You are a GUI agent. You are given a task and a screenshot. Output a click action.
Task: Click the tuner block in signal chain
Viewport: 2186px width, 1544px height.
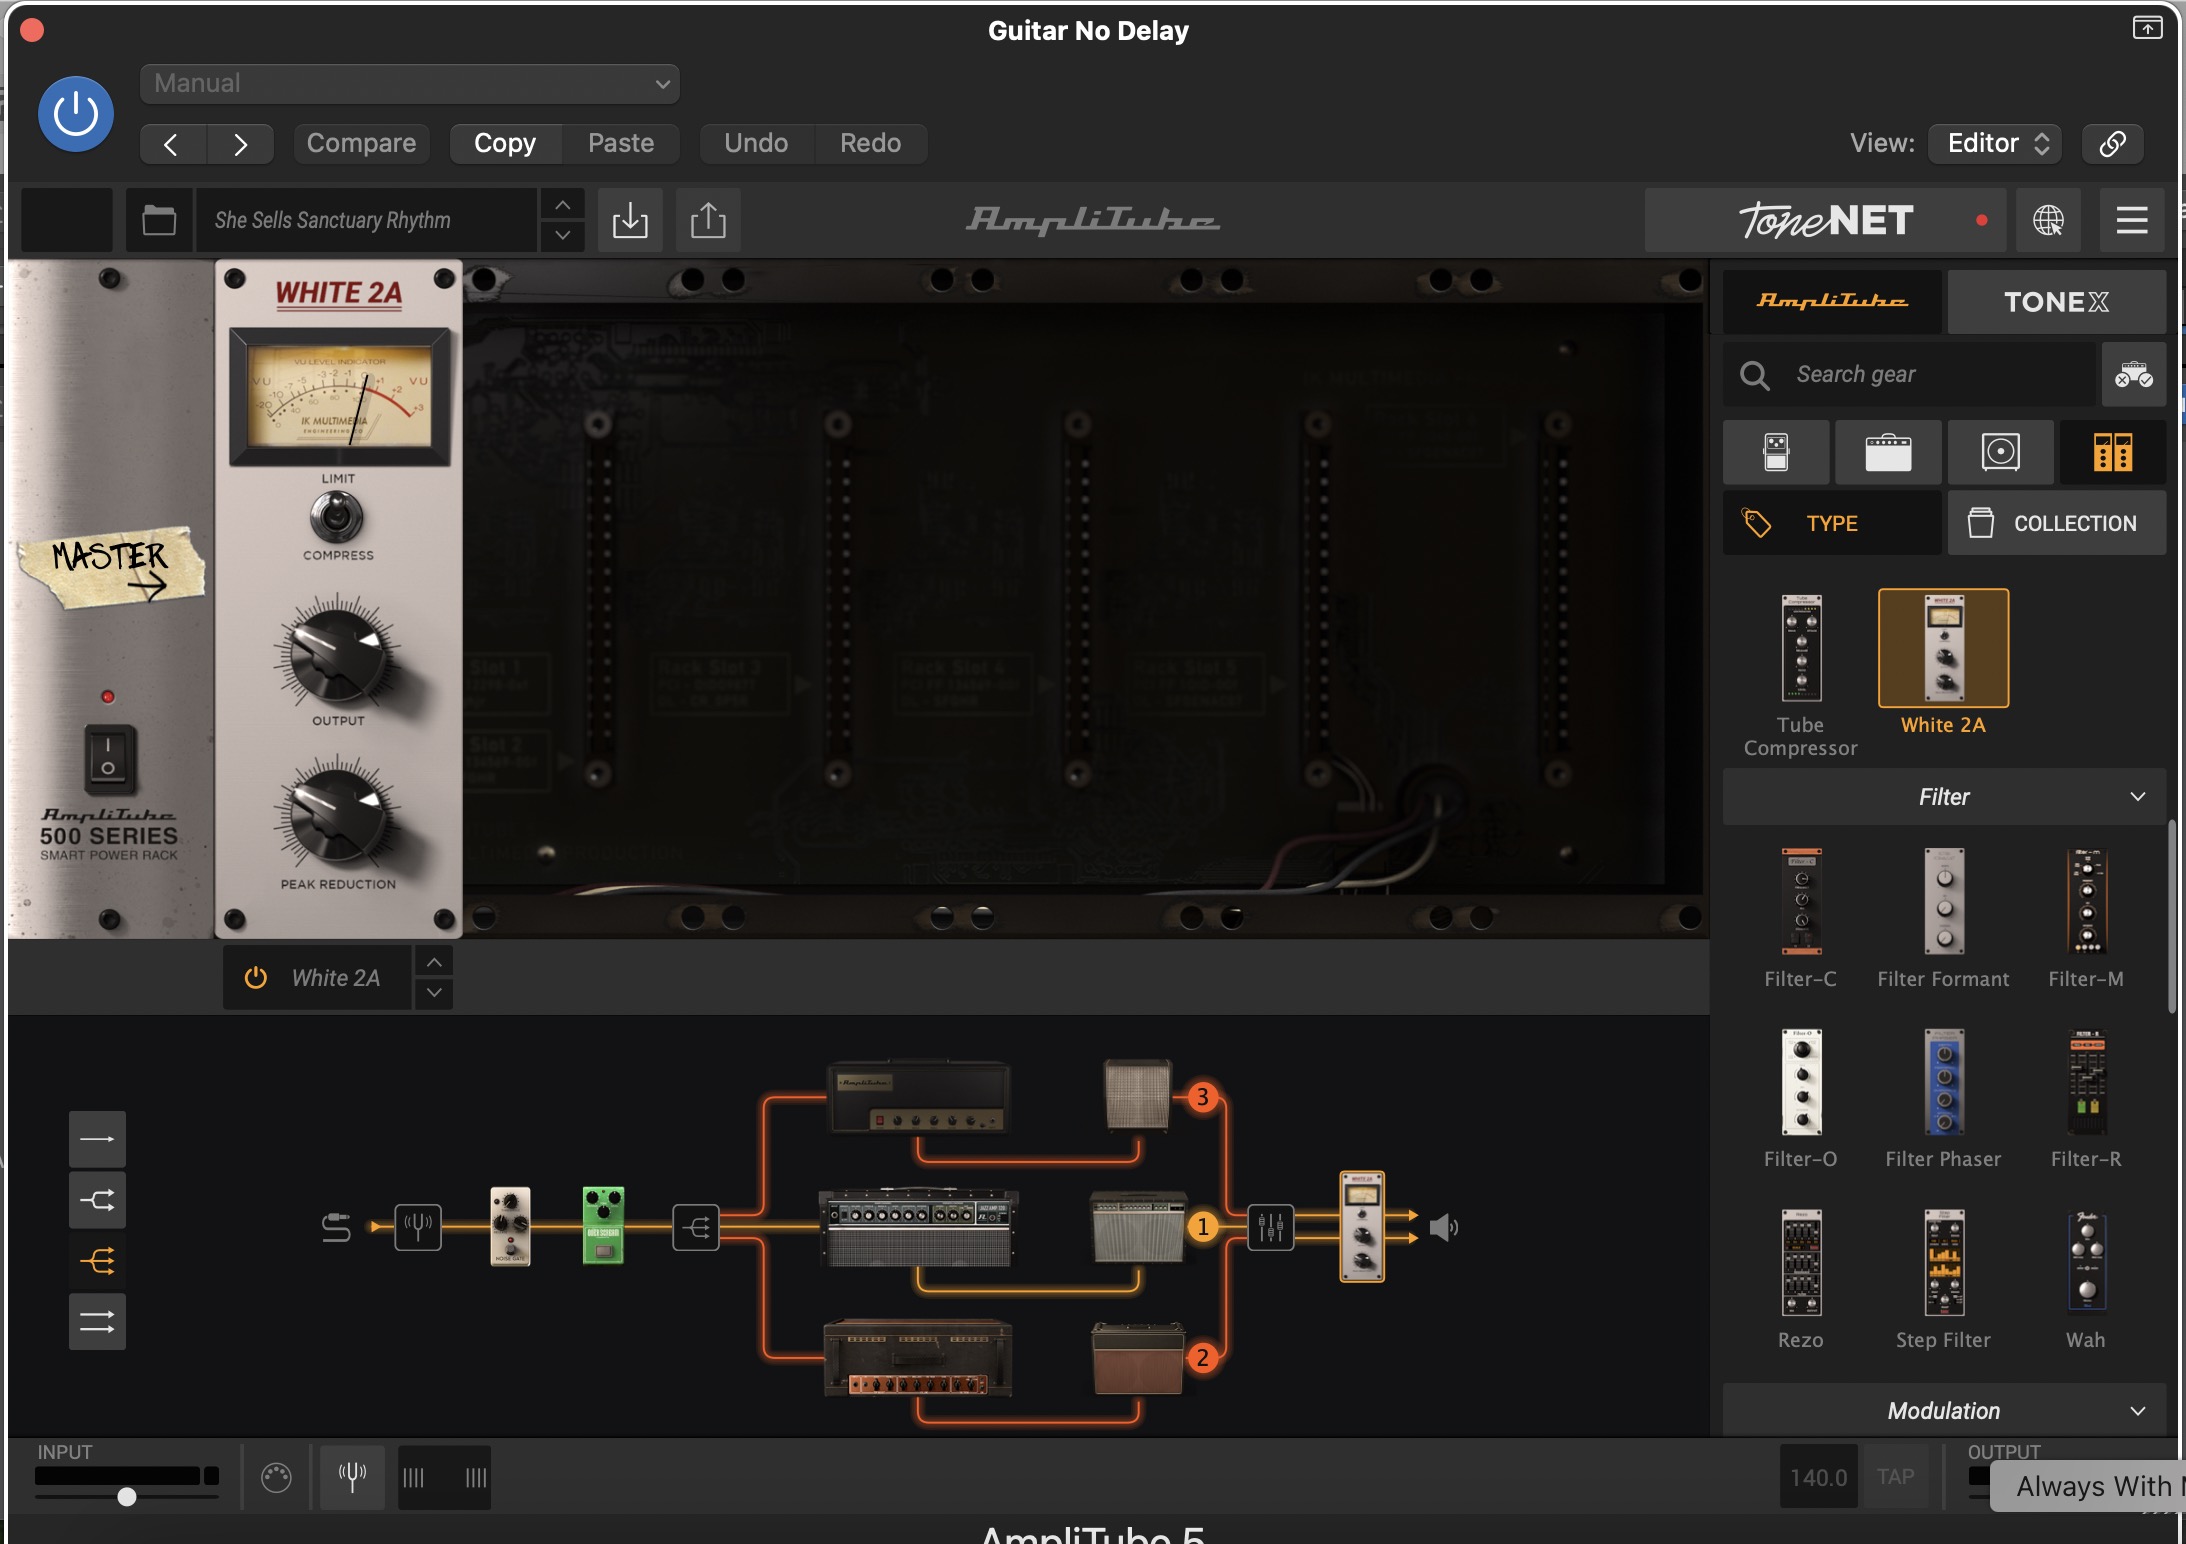418,1227
